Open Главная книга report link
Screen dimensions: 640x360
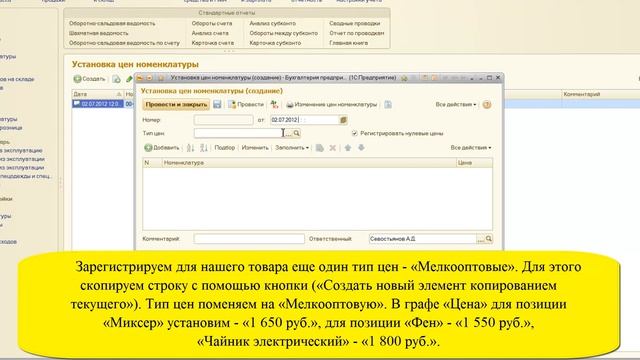click(x=348, y=43)
